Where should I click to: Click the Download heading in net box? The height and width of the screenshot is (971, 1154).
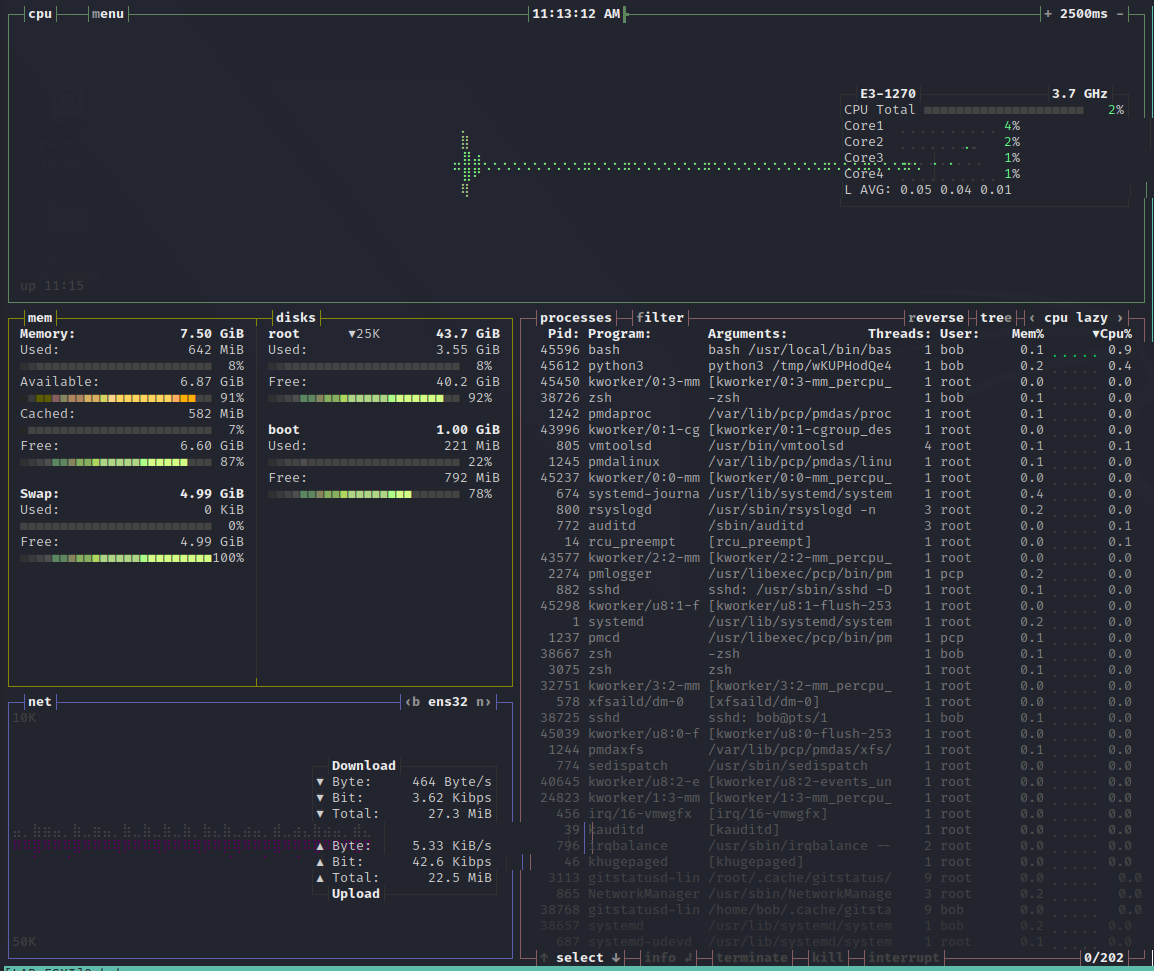point(364,766)
